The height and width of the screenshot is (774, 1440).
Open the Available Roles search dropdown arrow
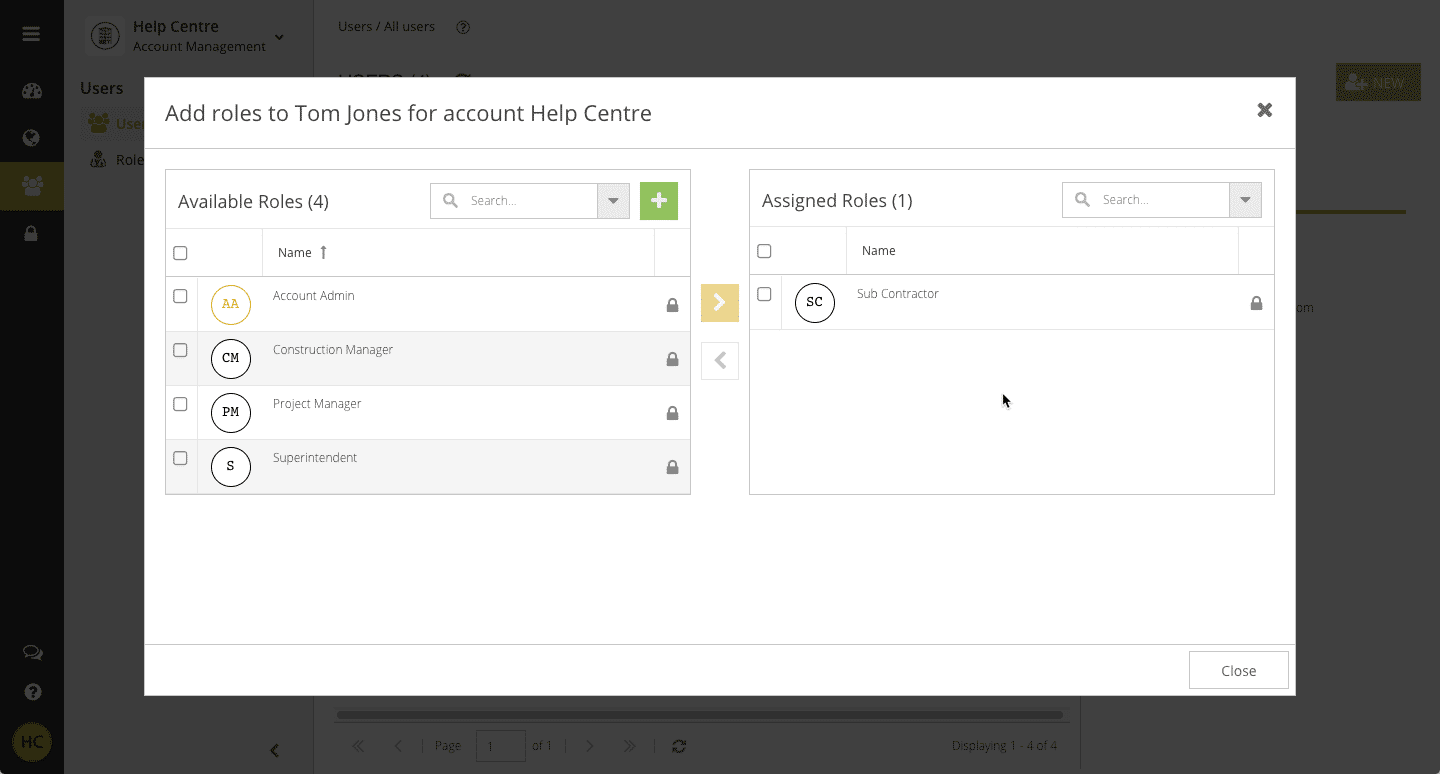pyautogui.click(x=614, y=201)
